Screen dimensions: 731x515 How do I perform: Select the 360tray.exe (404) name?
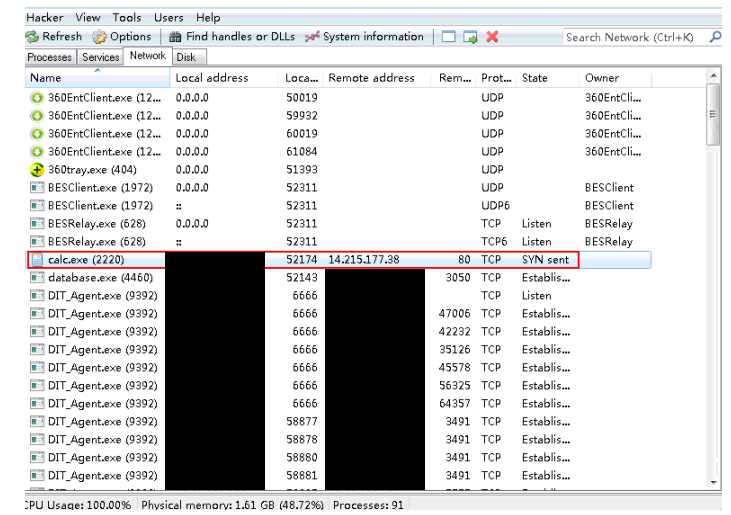(92, 170)
